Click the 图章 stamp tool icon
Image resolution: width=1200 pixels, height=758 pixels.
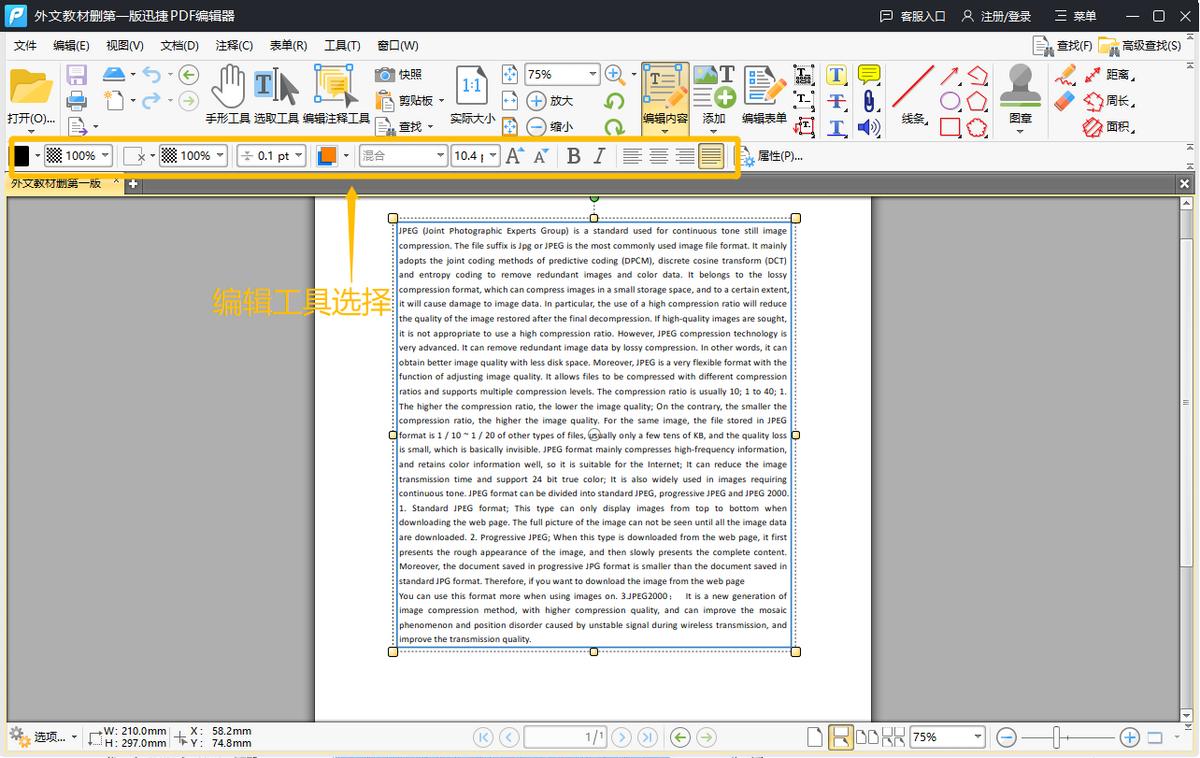click(x=1020, y=88)
